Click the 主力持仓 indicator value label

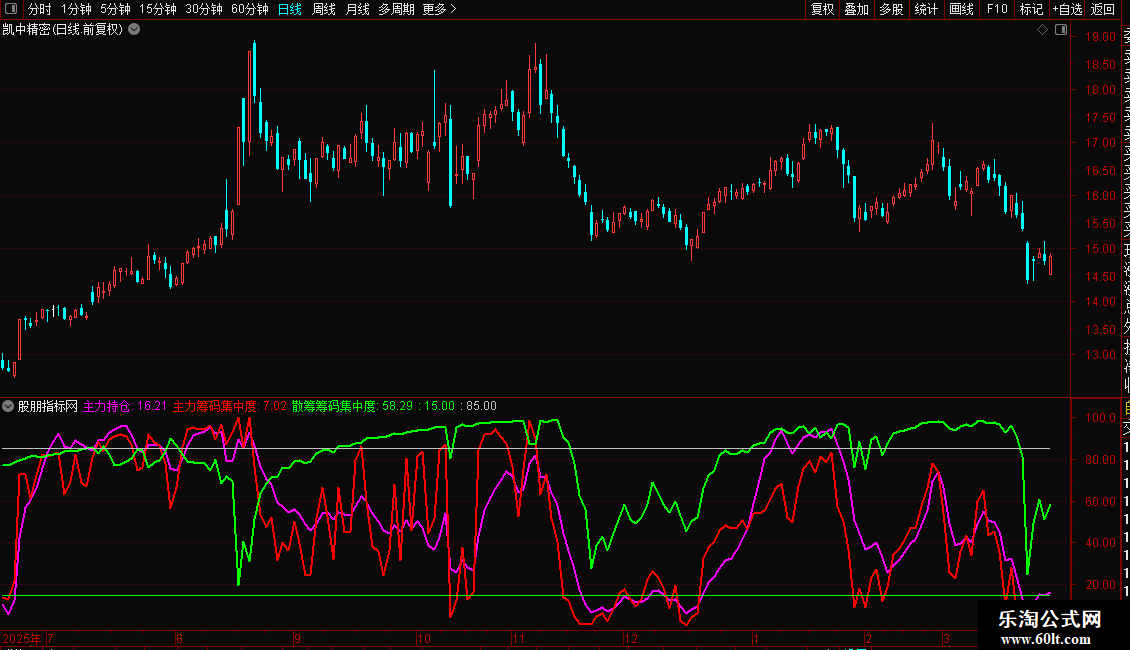(x=125, y=406)
